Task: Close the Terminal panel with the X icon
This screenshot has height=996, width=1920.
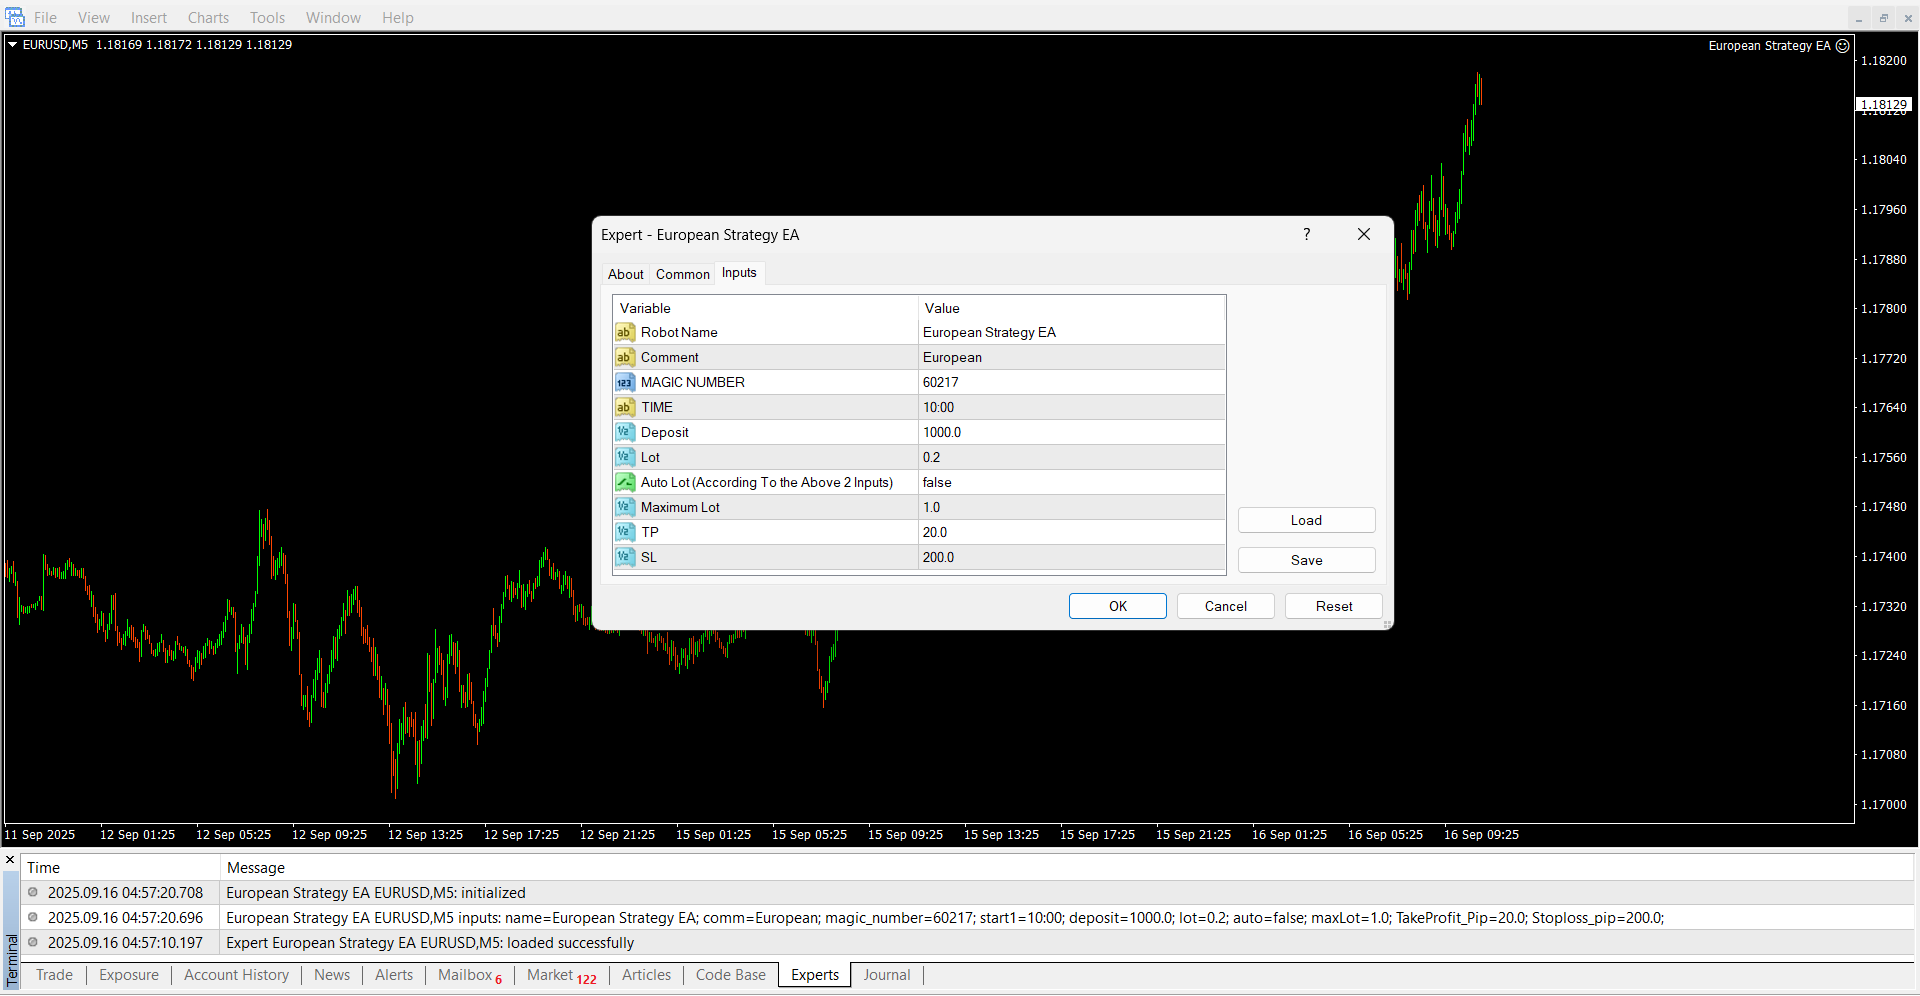Action: tap(10, 860)
